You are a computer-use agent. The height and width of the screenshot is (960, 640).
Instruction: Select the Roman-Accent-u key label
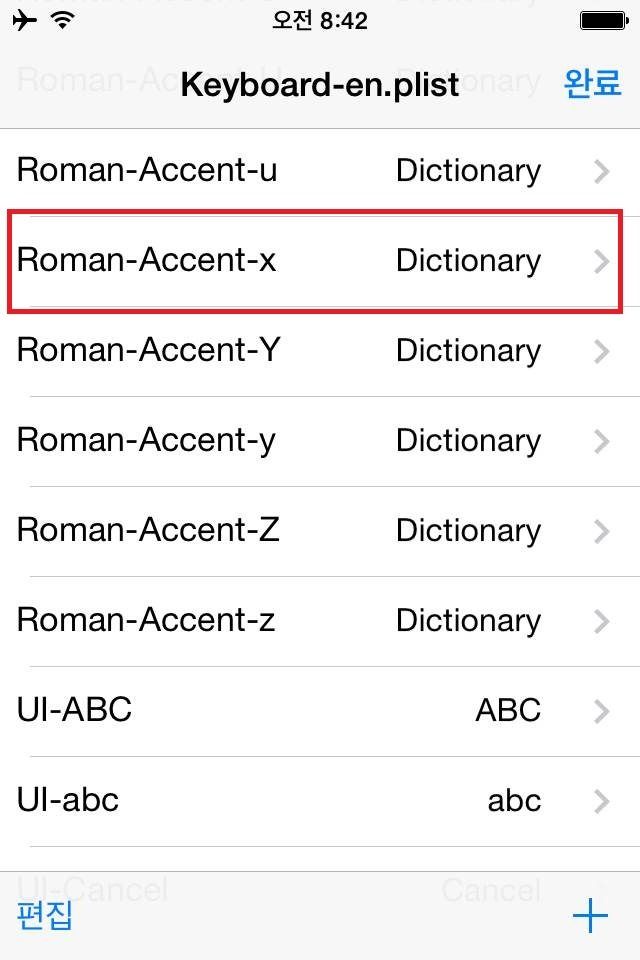[x=147, y=171]
